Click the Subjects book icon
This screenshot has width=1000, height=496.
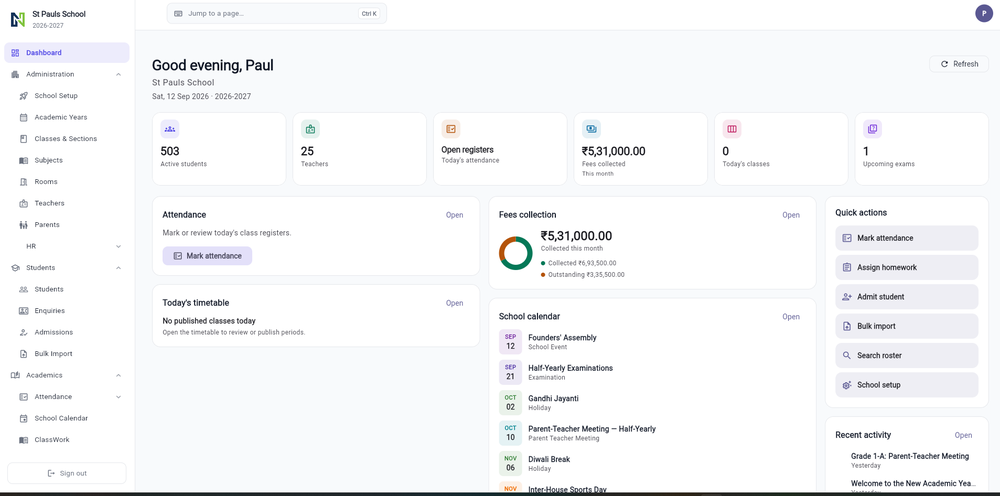[x=24, y=160]
